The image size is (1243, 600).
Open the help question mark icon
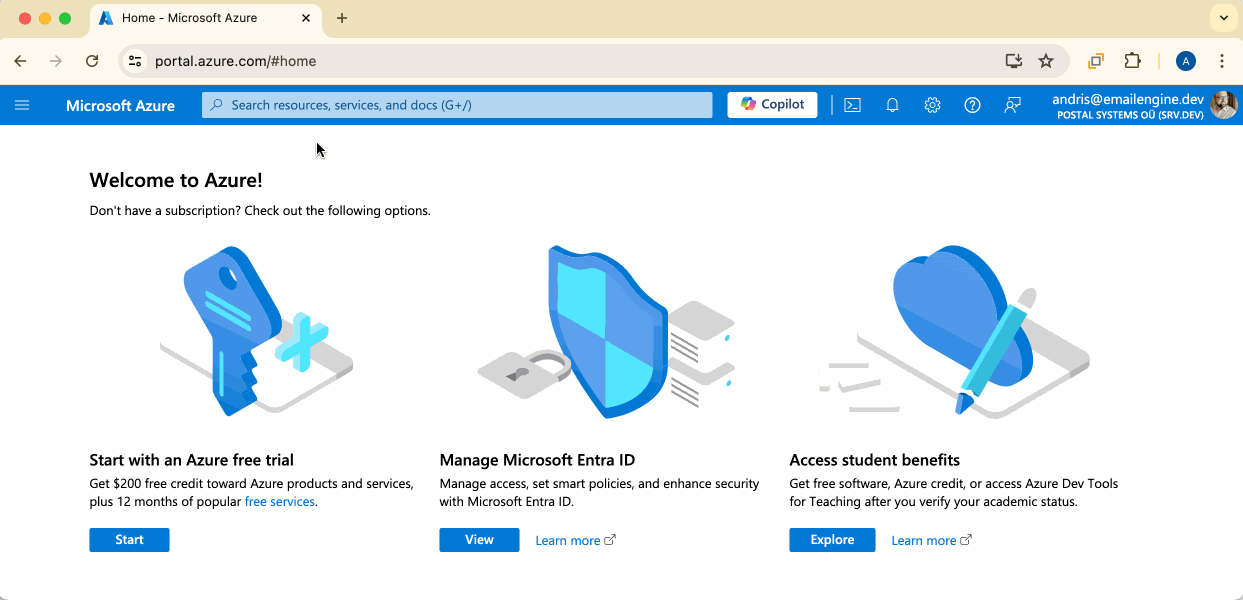click(x=972, y=104)
